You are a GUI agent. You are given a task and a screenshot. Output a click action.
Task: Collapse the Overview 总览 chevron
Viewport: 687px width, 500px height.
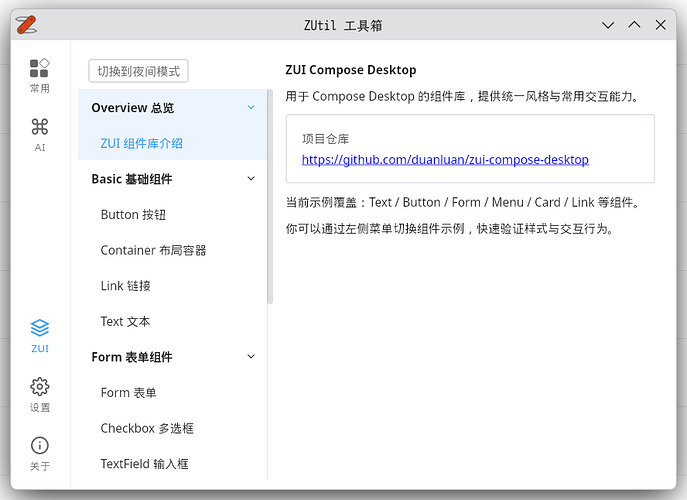coord(251,107)
